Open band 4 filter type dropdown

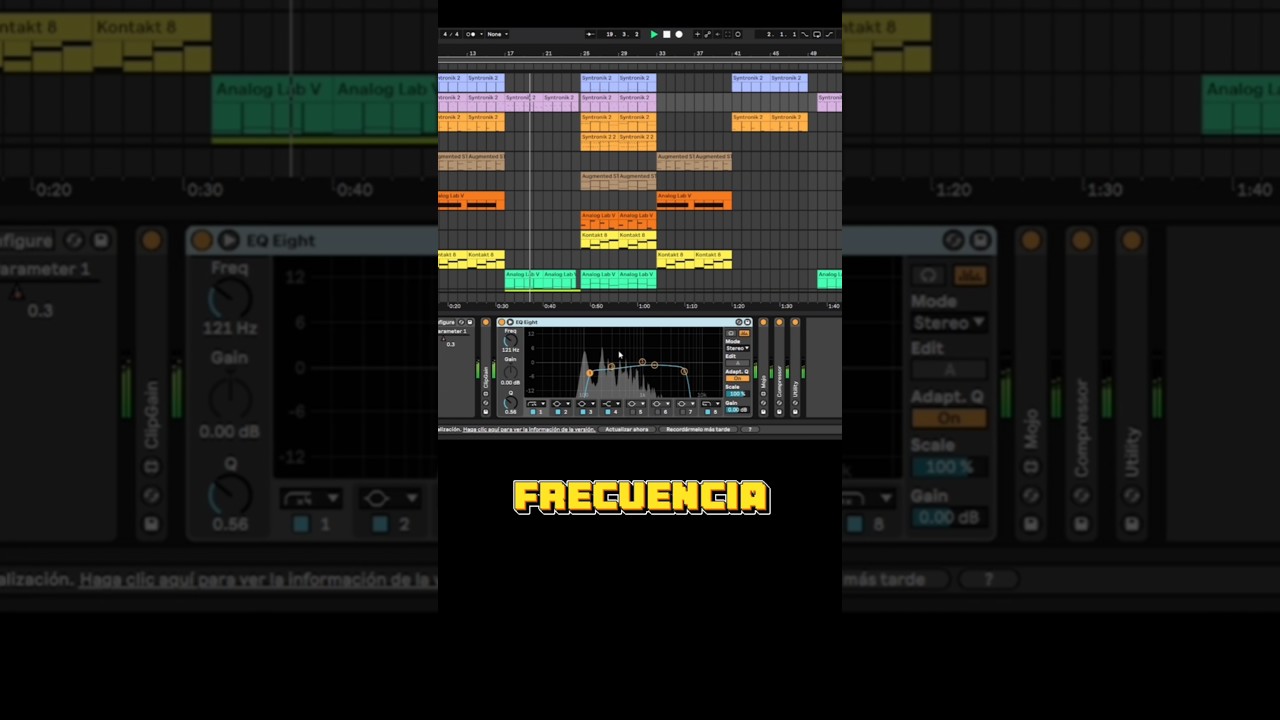[611, 404]
